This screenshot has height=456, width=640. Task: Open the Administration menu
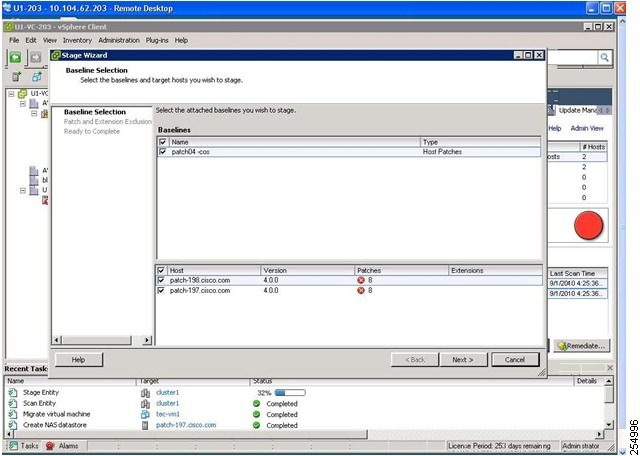tap(119, 40)
